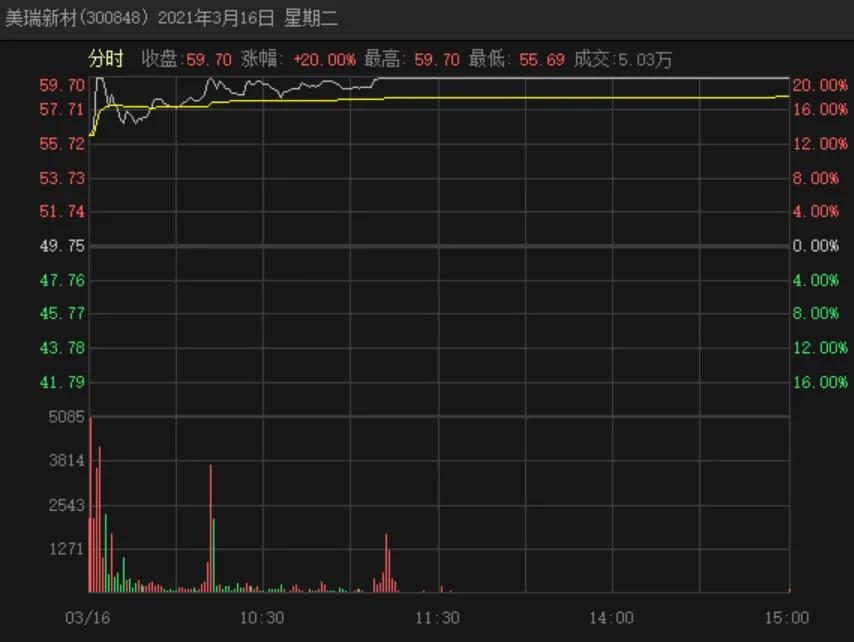Screen dimensions: 854x642
Task: Click the 47.76 price axis label
Action: [62, 280]
